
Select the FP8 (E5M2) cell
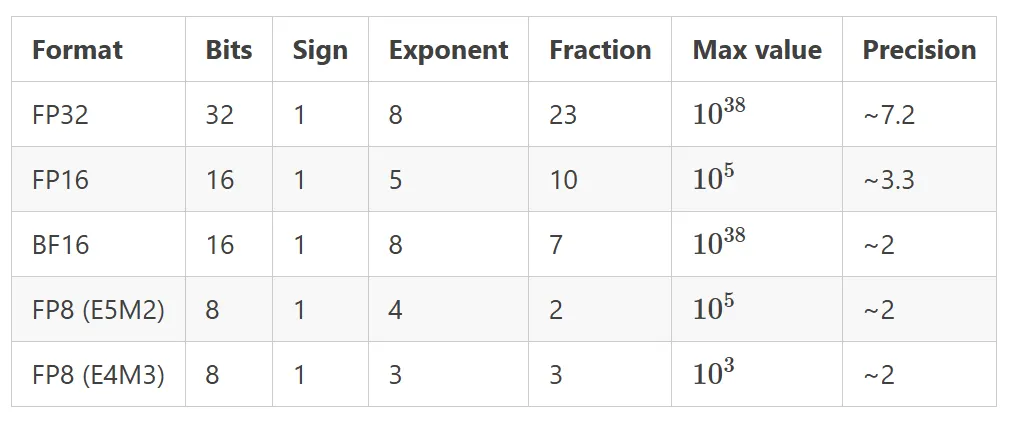point(98,310)
